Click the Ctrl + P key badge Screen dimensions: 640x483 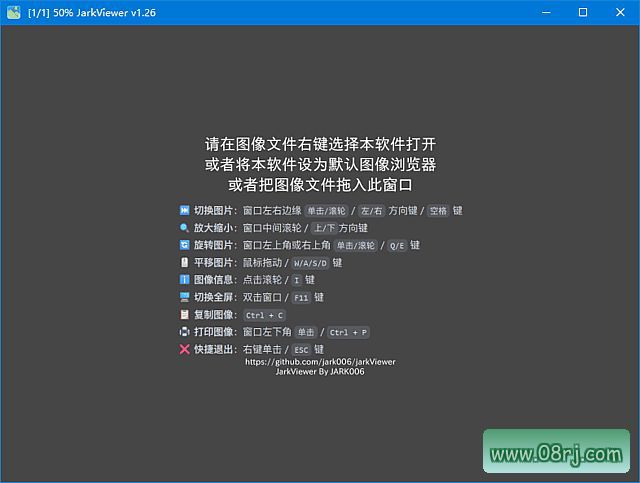(x=348, y=332)
